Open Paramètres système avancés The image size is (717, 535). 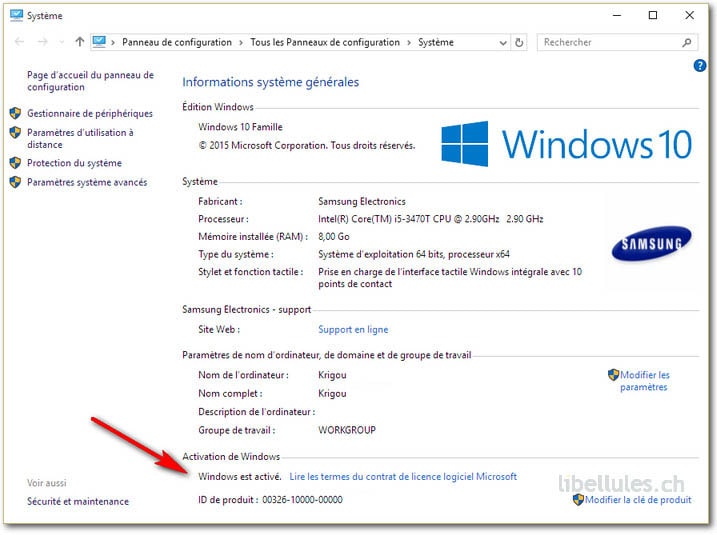point(87,182)
